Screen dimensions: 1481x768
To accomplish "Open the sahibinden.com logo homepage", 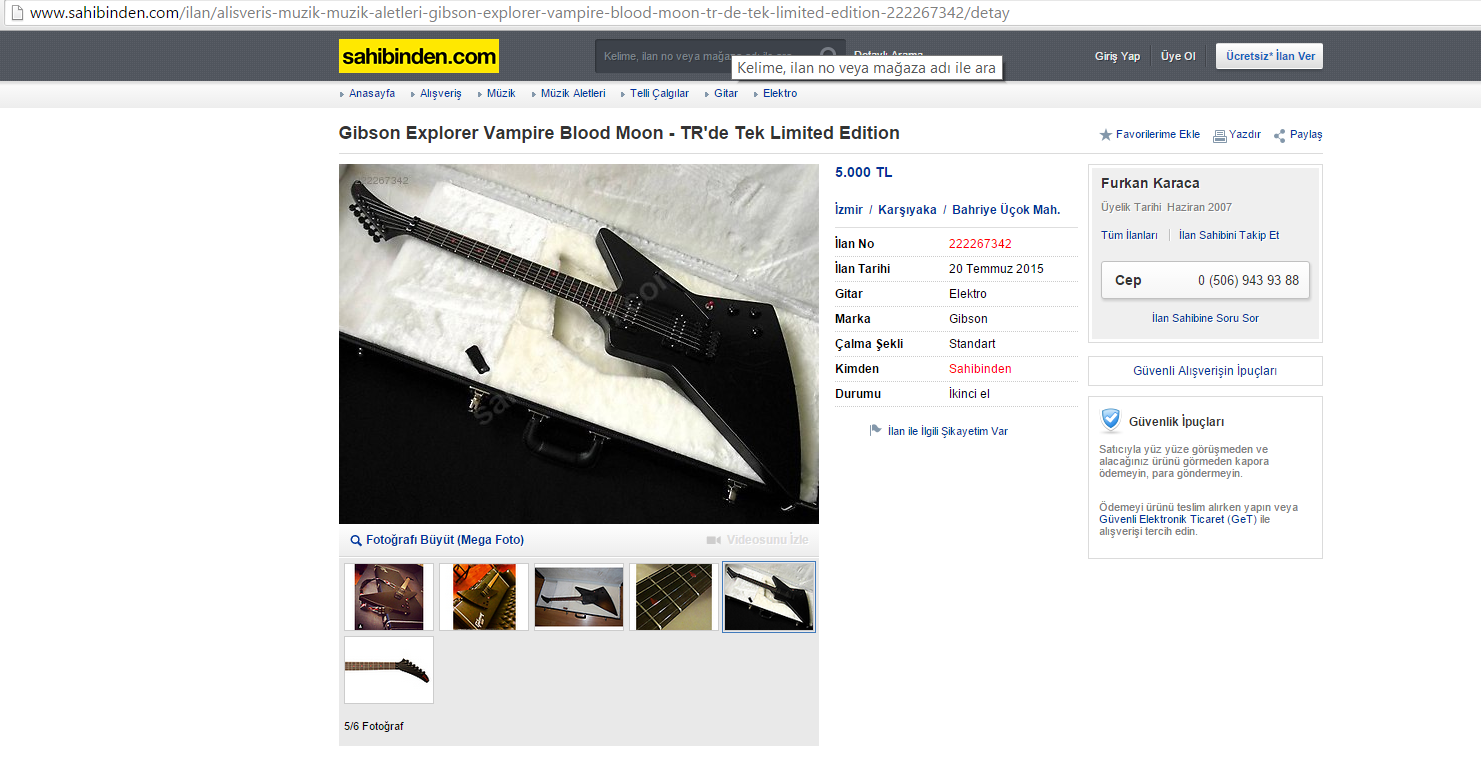I will pyautogui.click(x=419, y=56).
